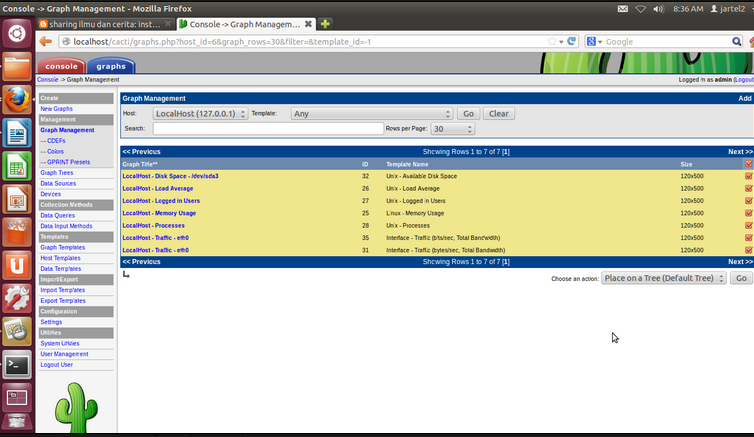Click top Next >> pagination link
The width and height of the screenshot is (754, 437).
click(x=740, y=152)
